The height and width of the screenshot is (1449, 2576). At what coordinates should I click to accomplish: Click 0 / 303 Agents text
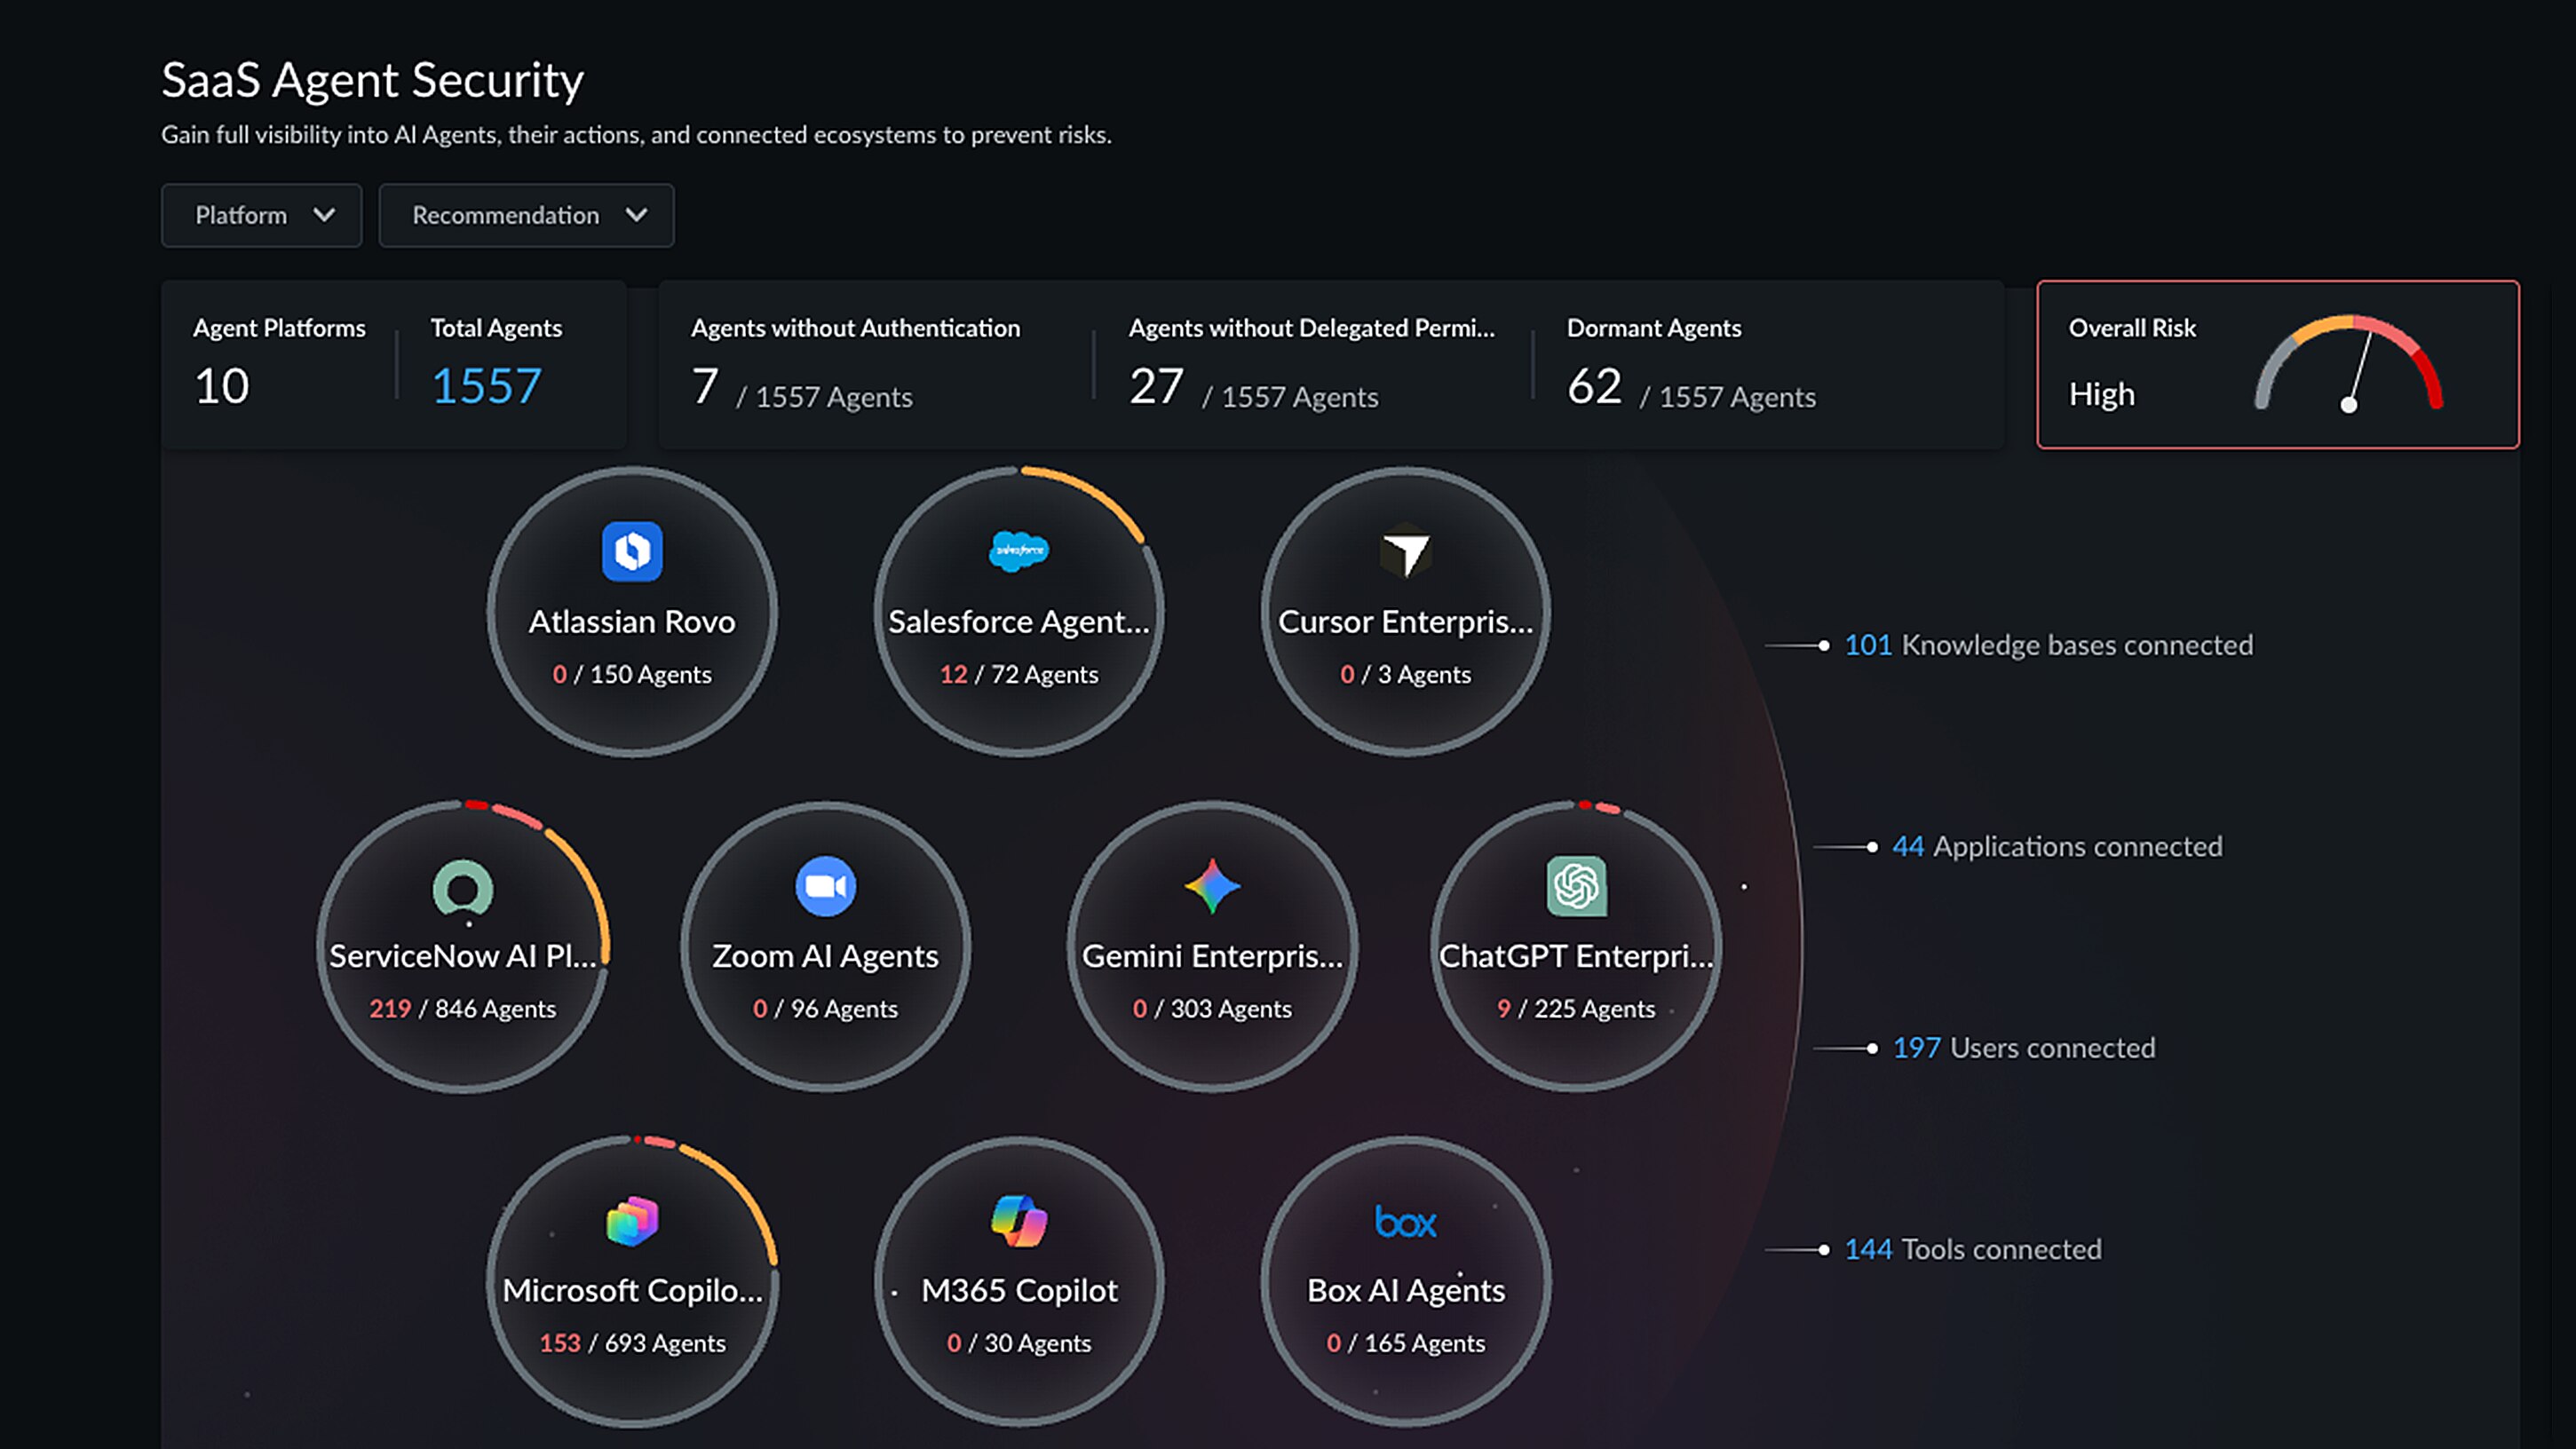[x=1212, y=1009]
